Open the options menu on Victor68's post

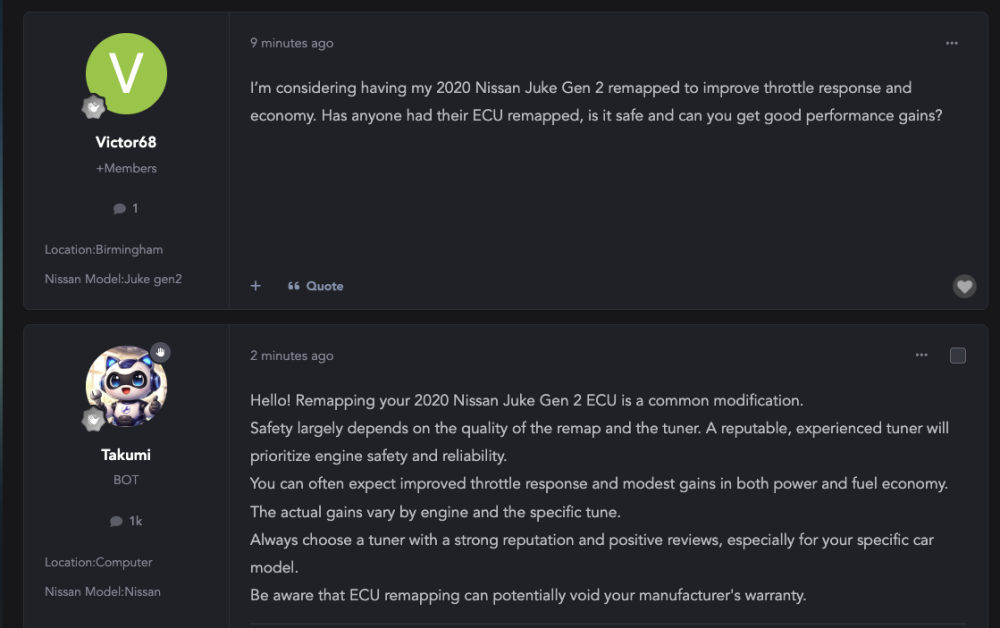pos(951,43)
